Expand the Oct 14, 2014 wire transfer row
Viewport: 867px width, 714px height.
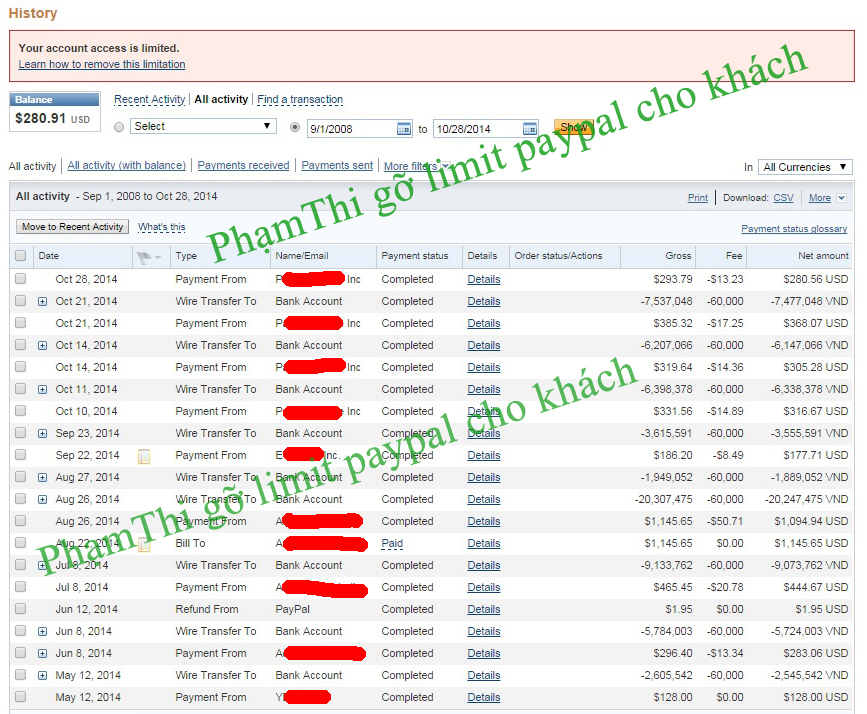point(43,346)
